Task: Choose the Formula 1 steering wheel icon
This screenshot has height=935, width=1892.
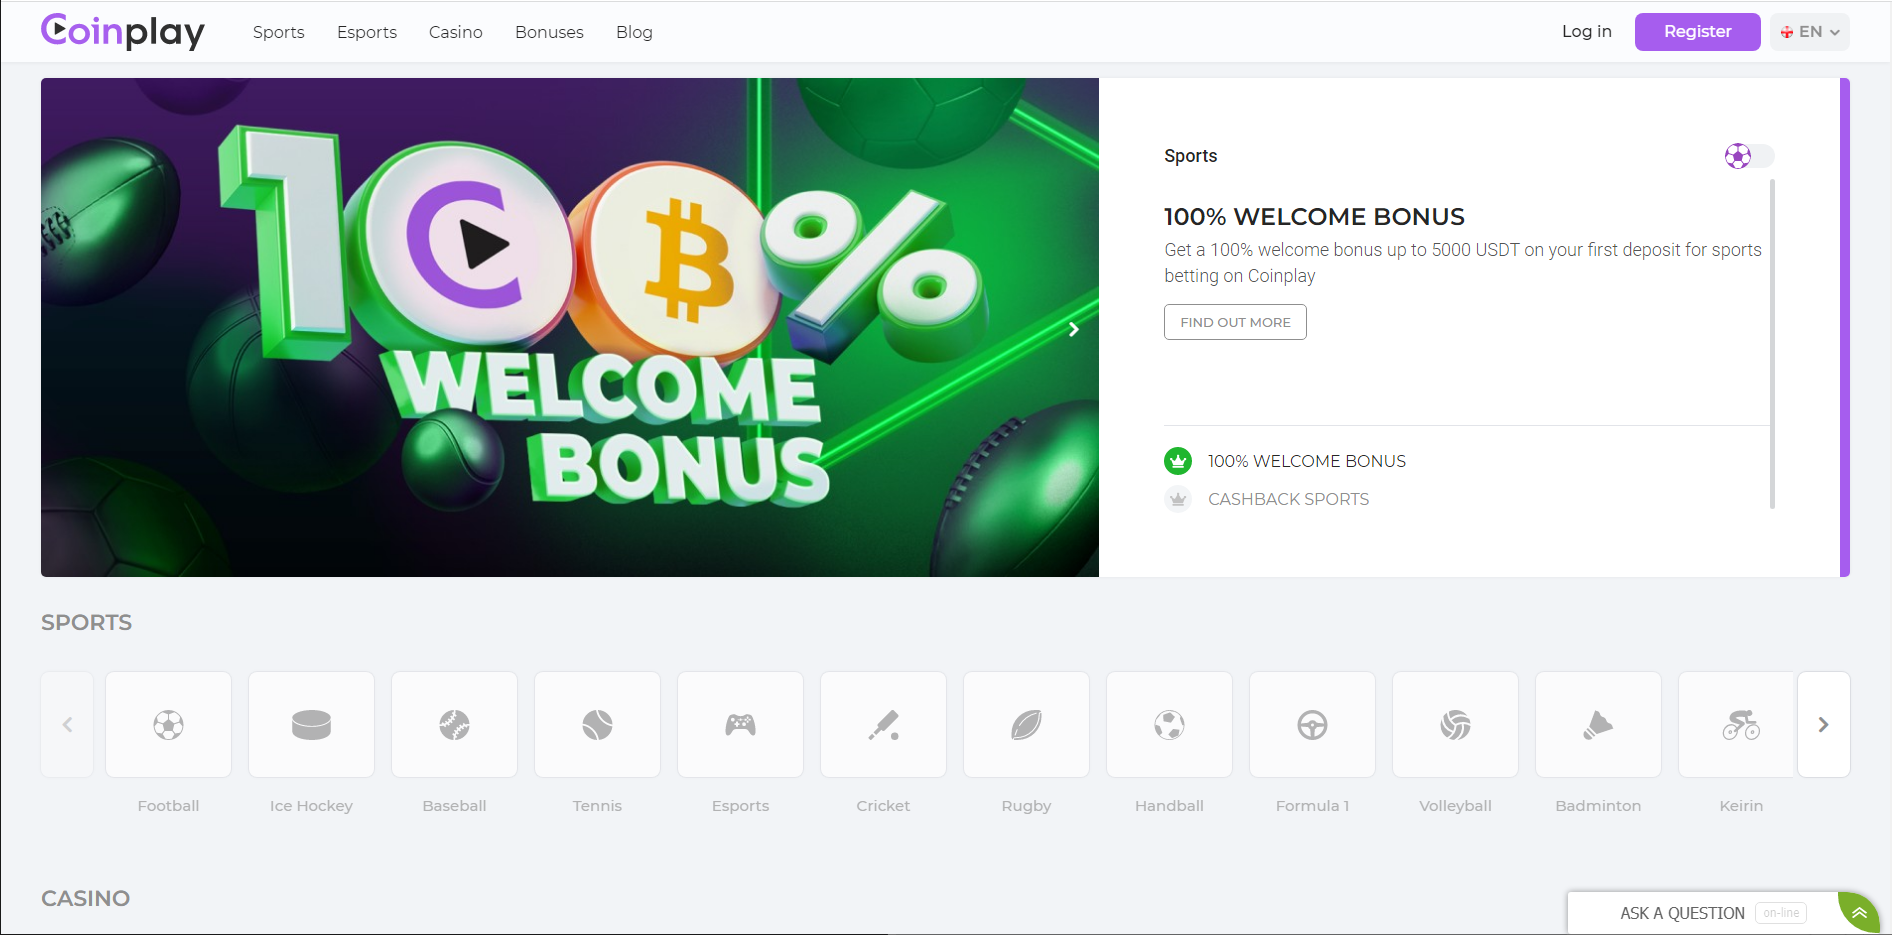Action: tap(1312, 724)
